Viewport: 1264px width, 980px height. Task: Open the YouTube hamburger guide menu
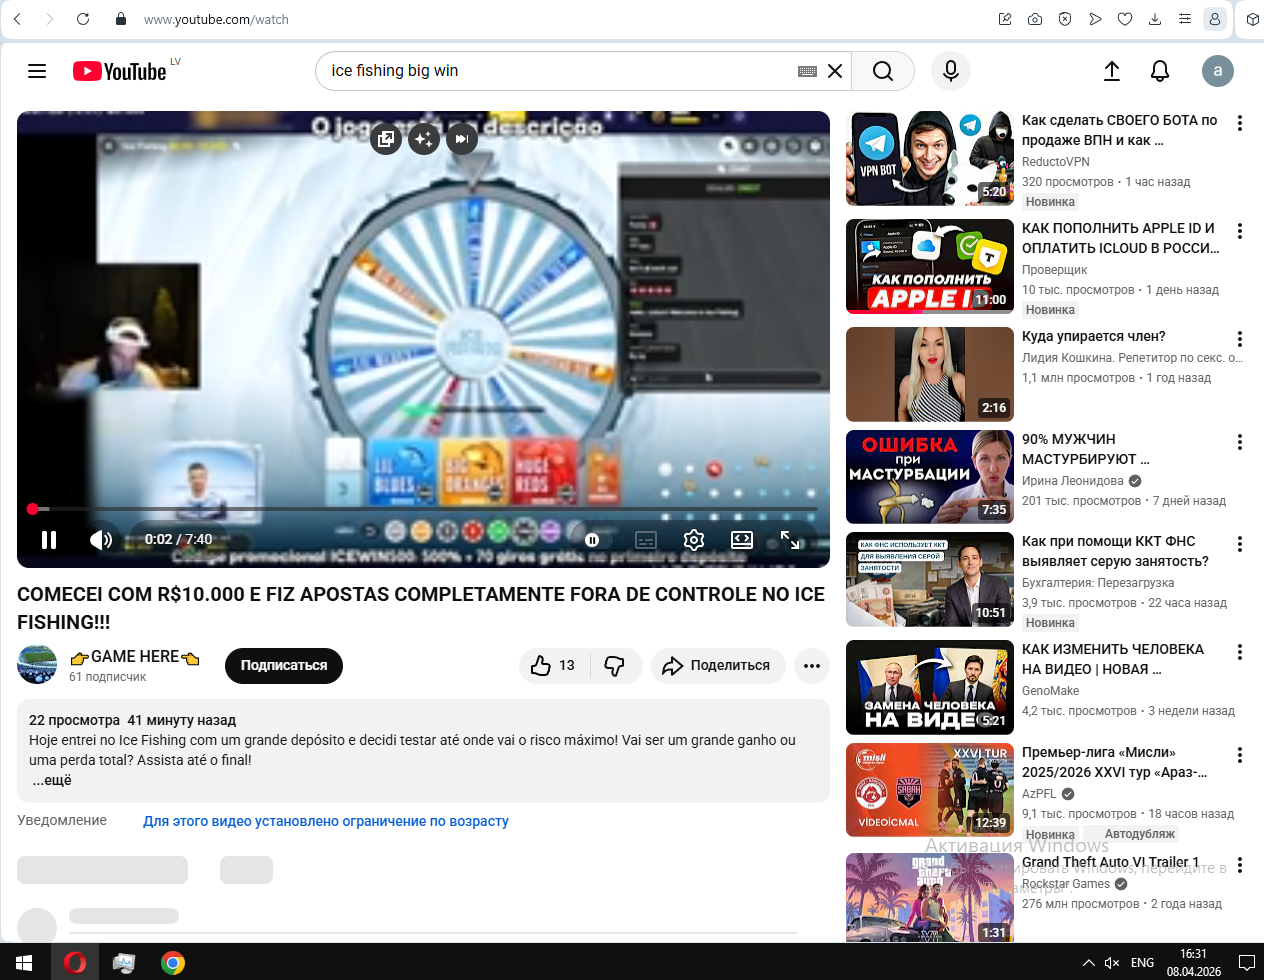coord(37,71)
